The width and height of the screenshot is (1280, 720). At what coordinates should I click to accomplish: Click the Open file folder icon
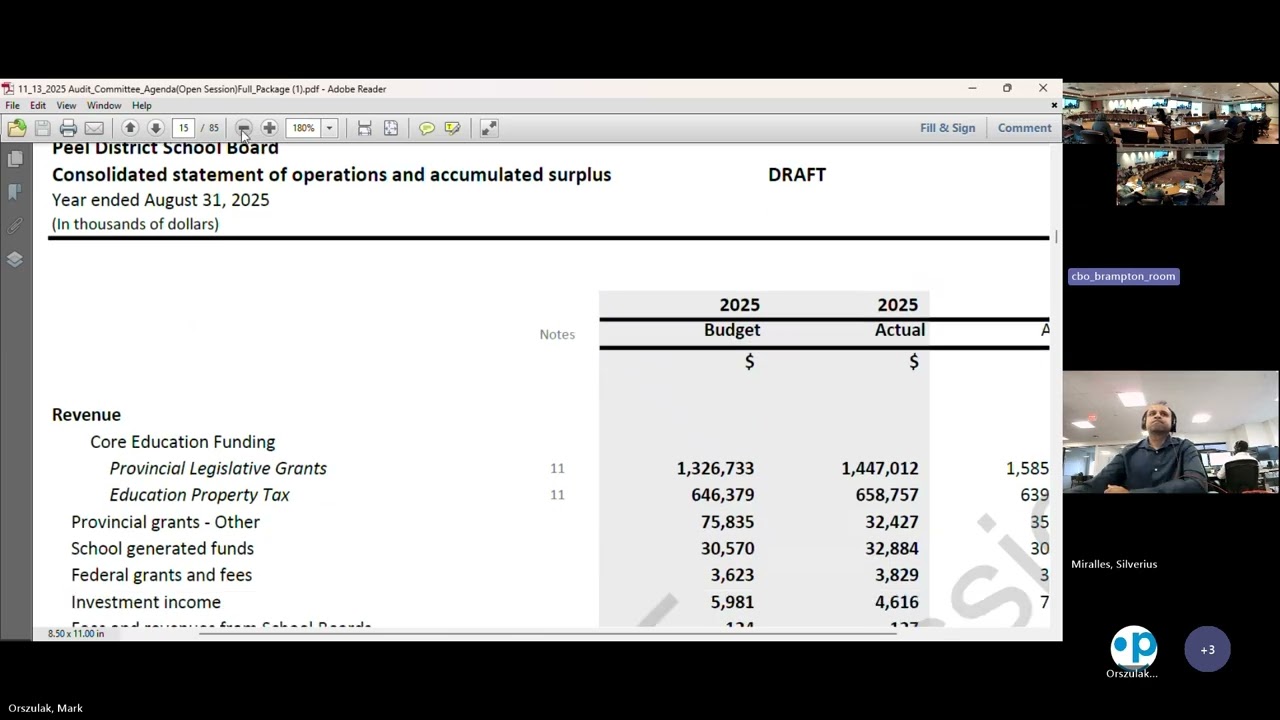click(x=17, y=128)
